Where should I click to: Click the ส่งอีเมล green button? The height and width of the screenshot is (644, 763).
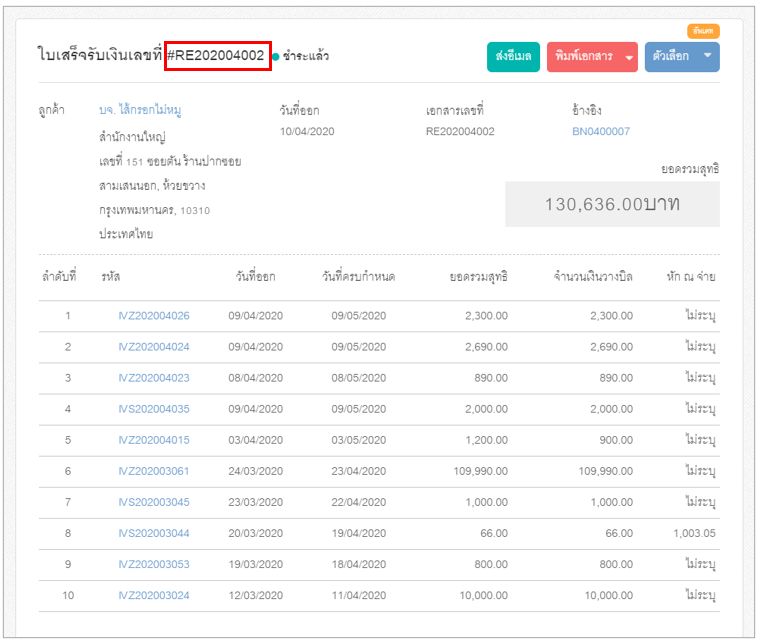click(513, 57)
